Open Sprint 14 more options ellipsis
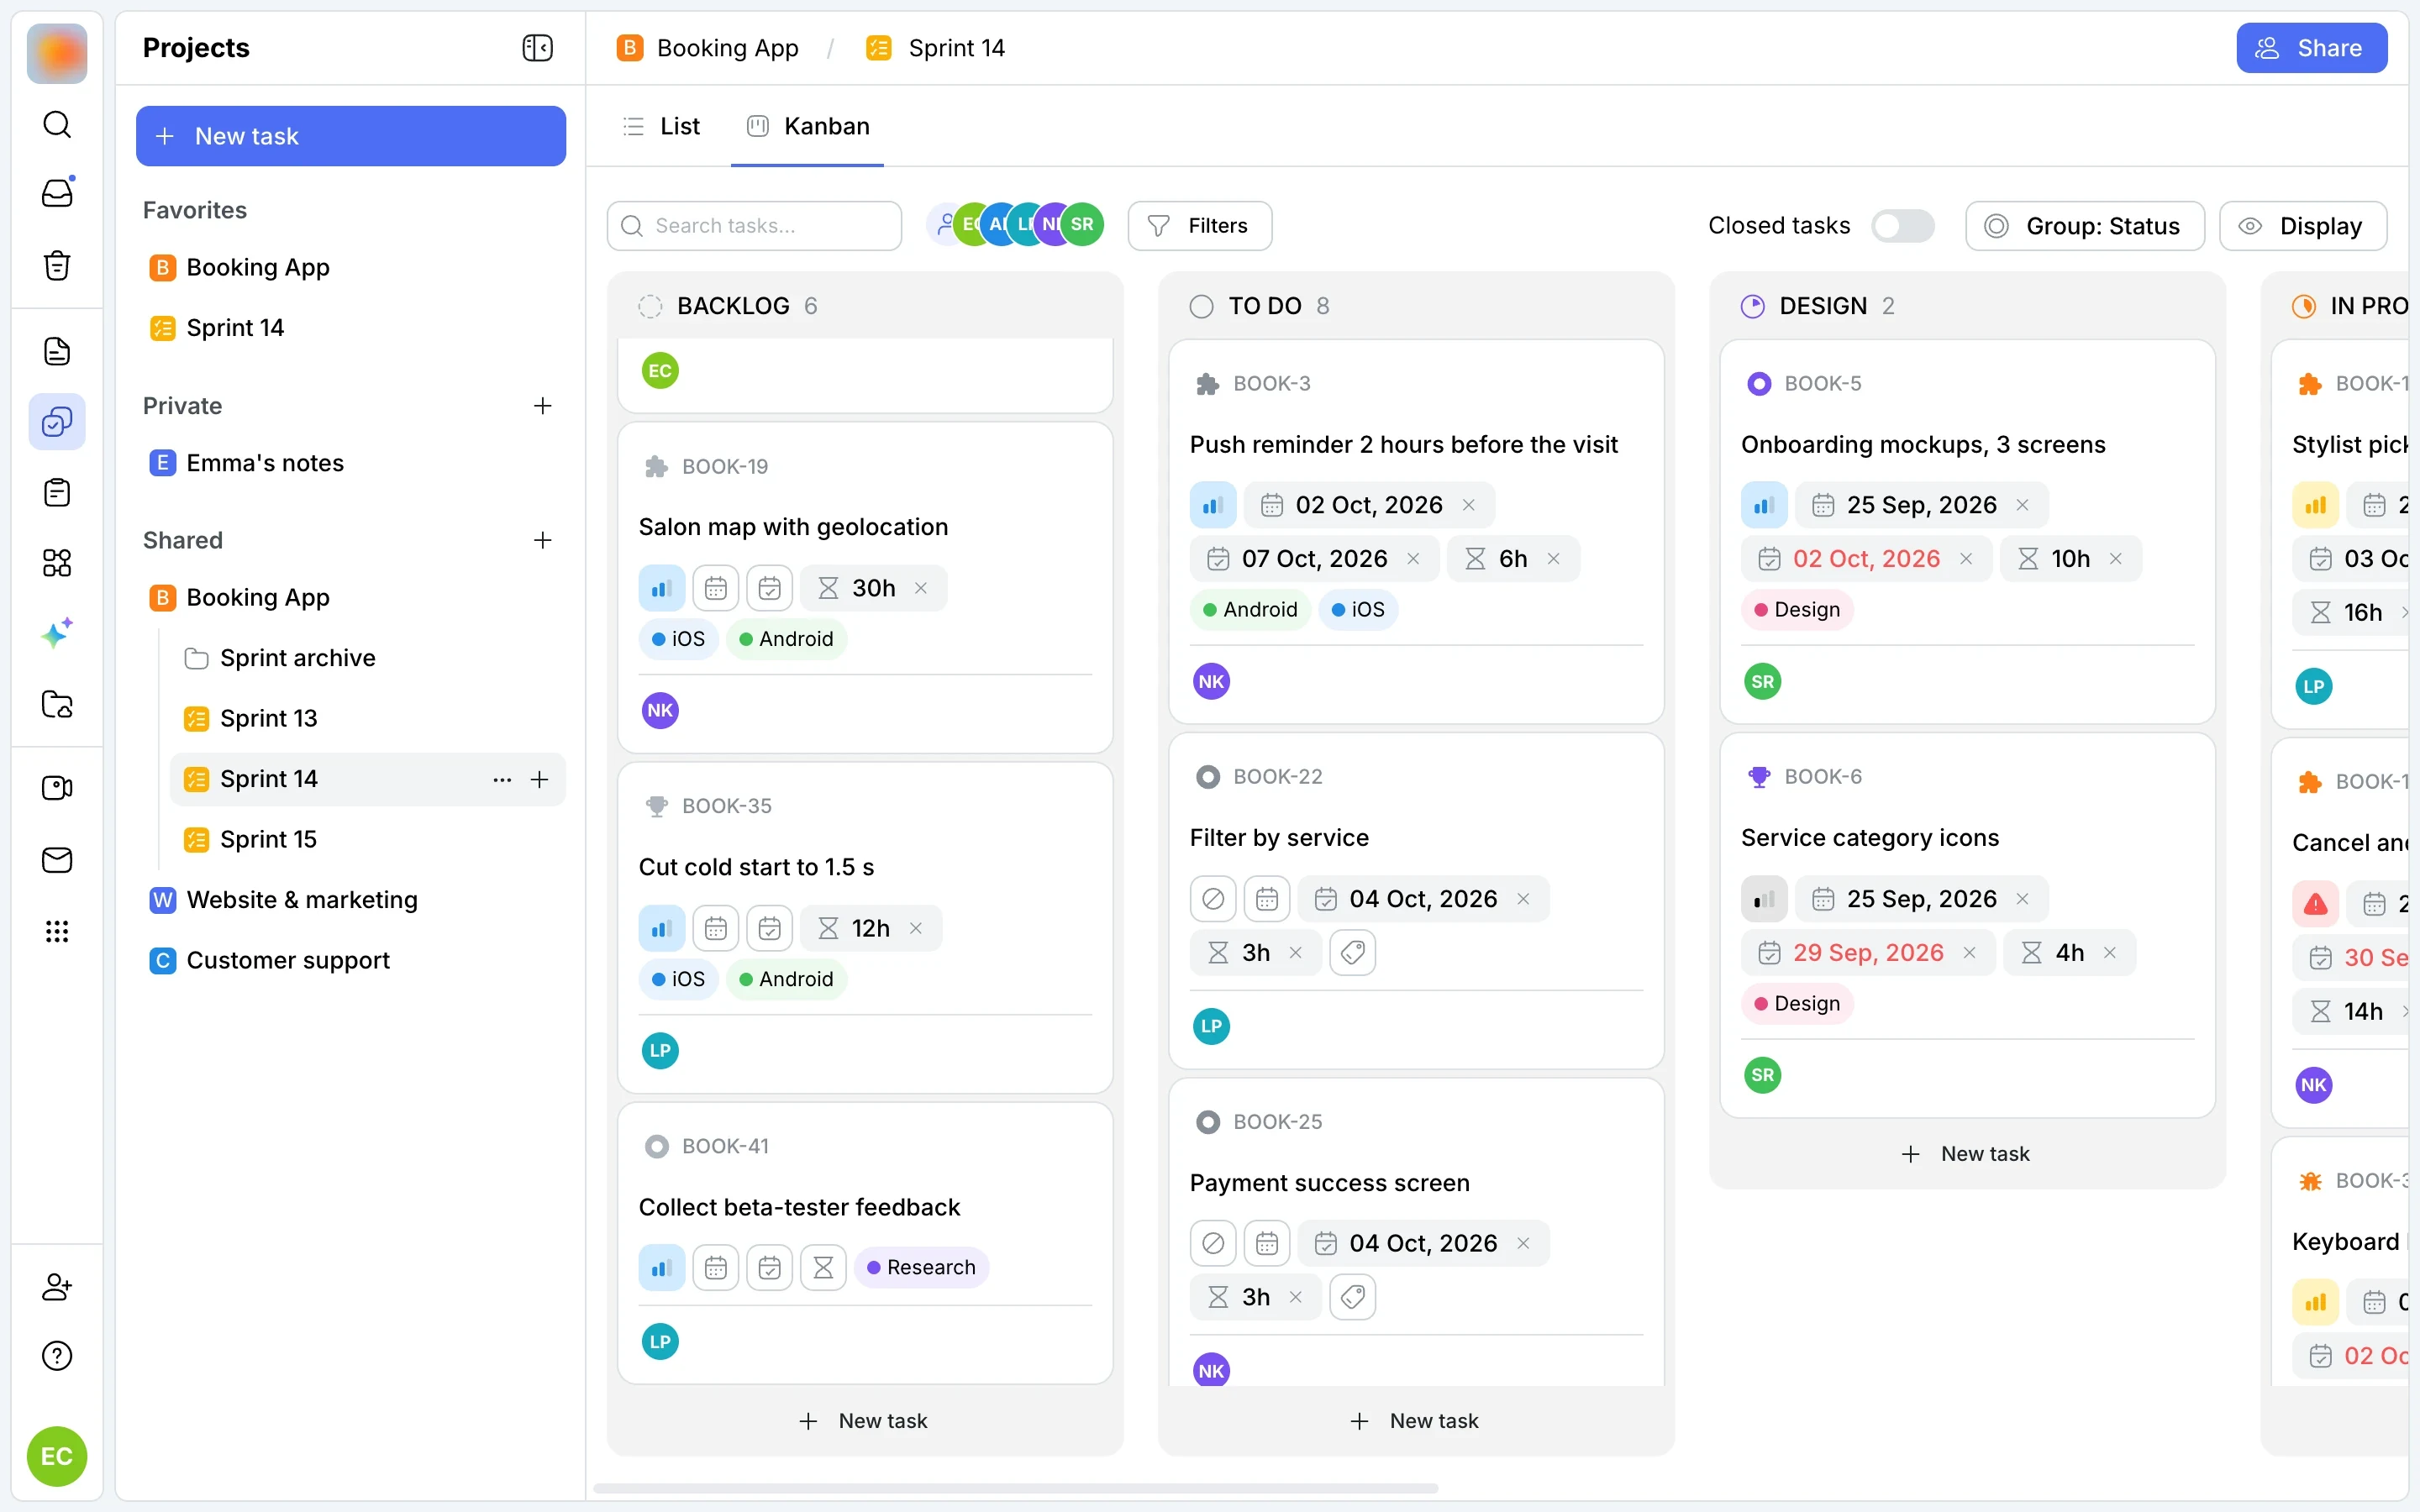Screen dimensions: 2420x1512 coord(502,779)
